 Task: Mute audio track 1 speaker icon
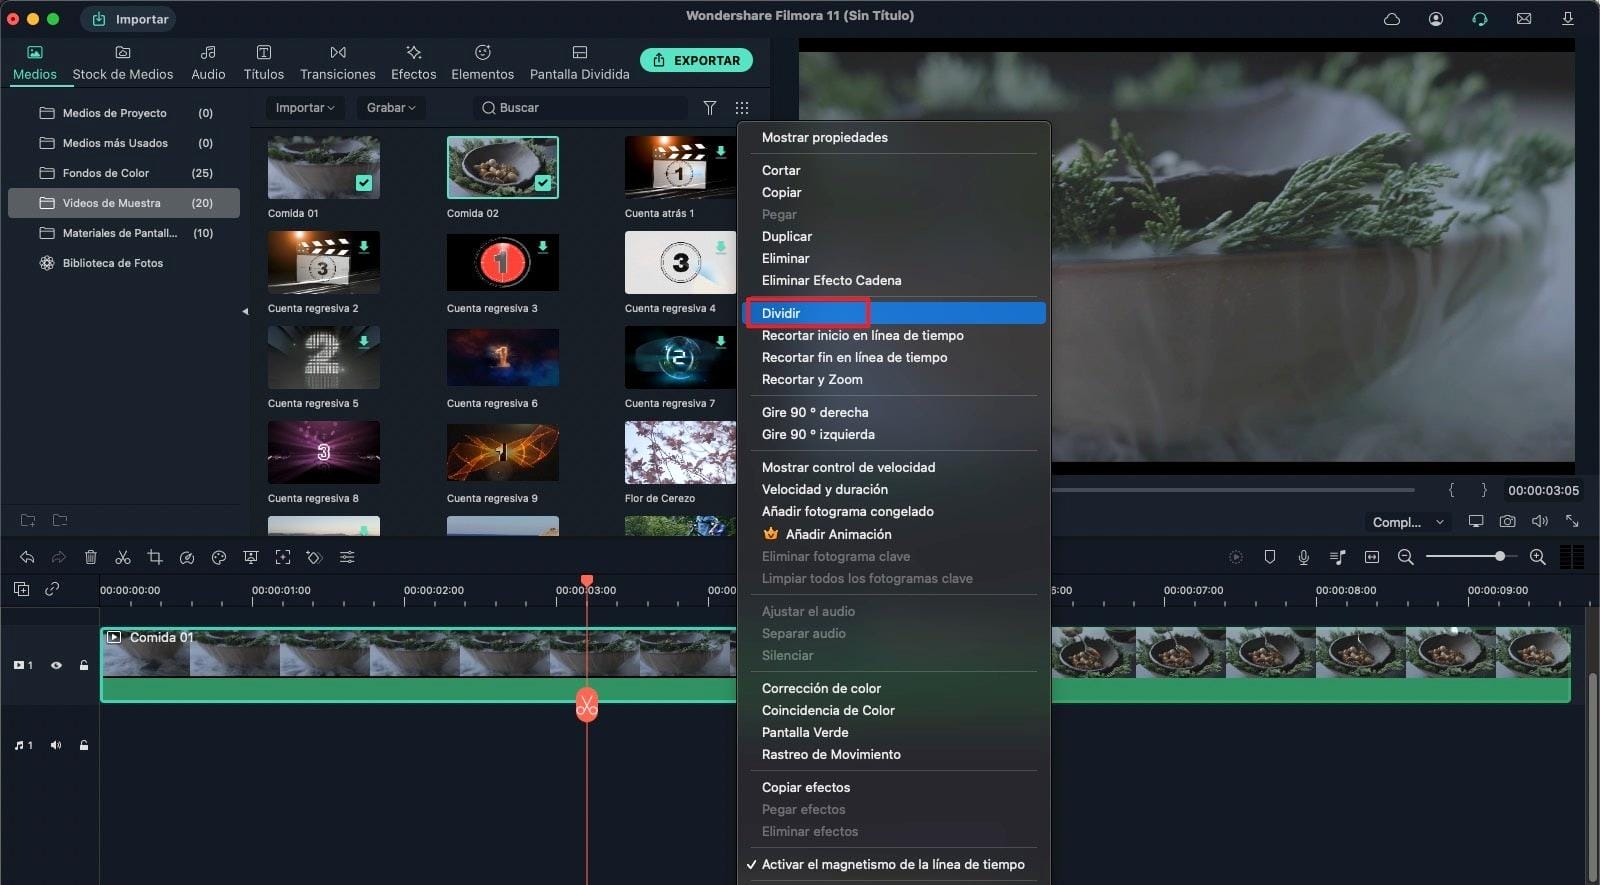click(x=56, y=745)
